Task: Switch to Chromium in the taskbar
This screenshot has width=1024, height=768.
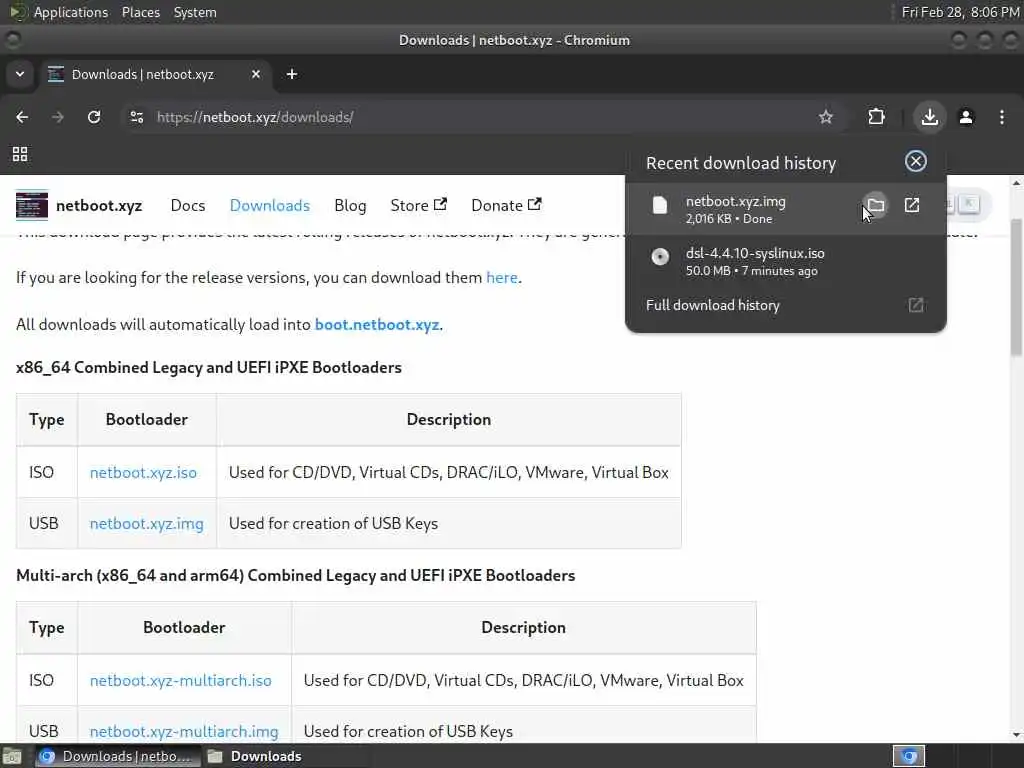Action: tap(116, 756)
